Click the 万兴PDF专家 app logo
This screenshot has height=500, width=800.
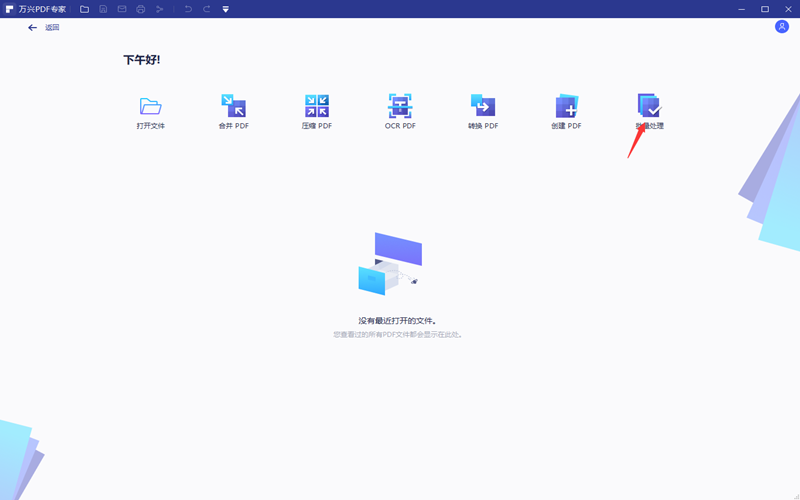9,9
